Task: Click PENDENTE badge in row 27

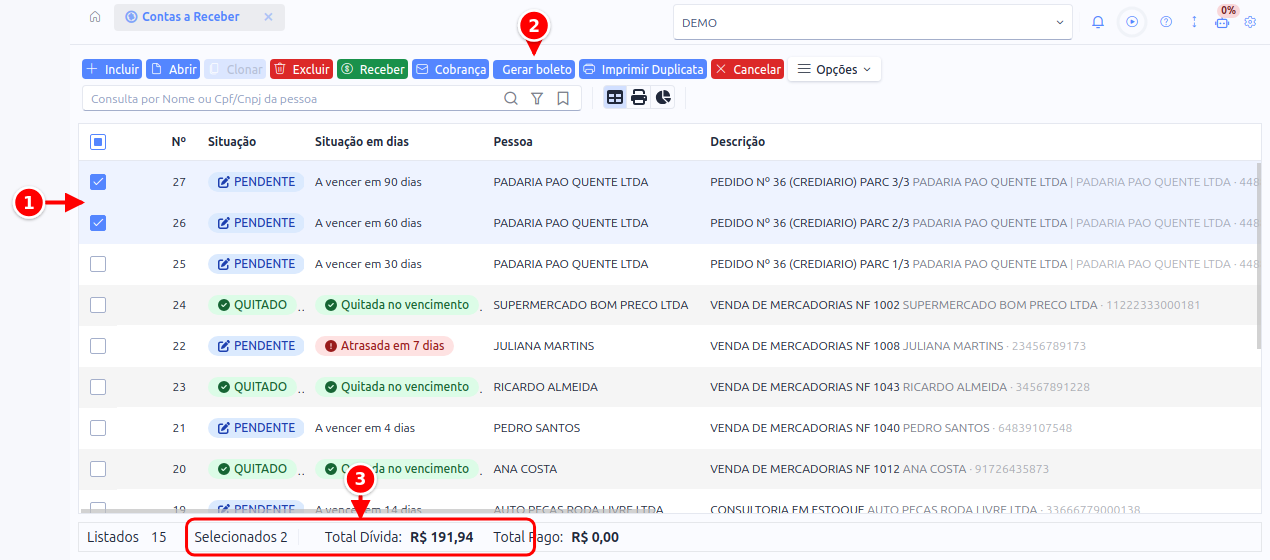Action: [256, 182]
